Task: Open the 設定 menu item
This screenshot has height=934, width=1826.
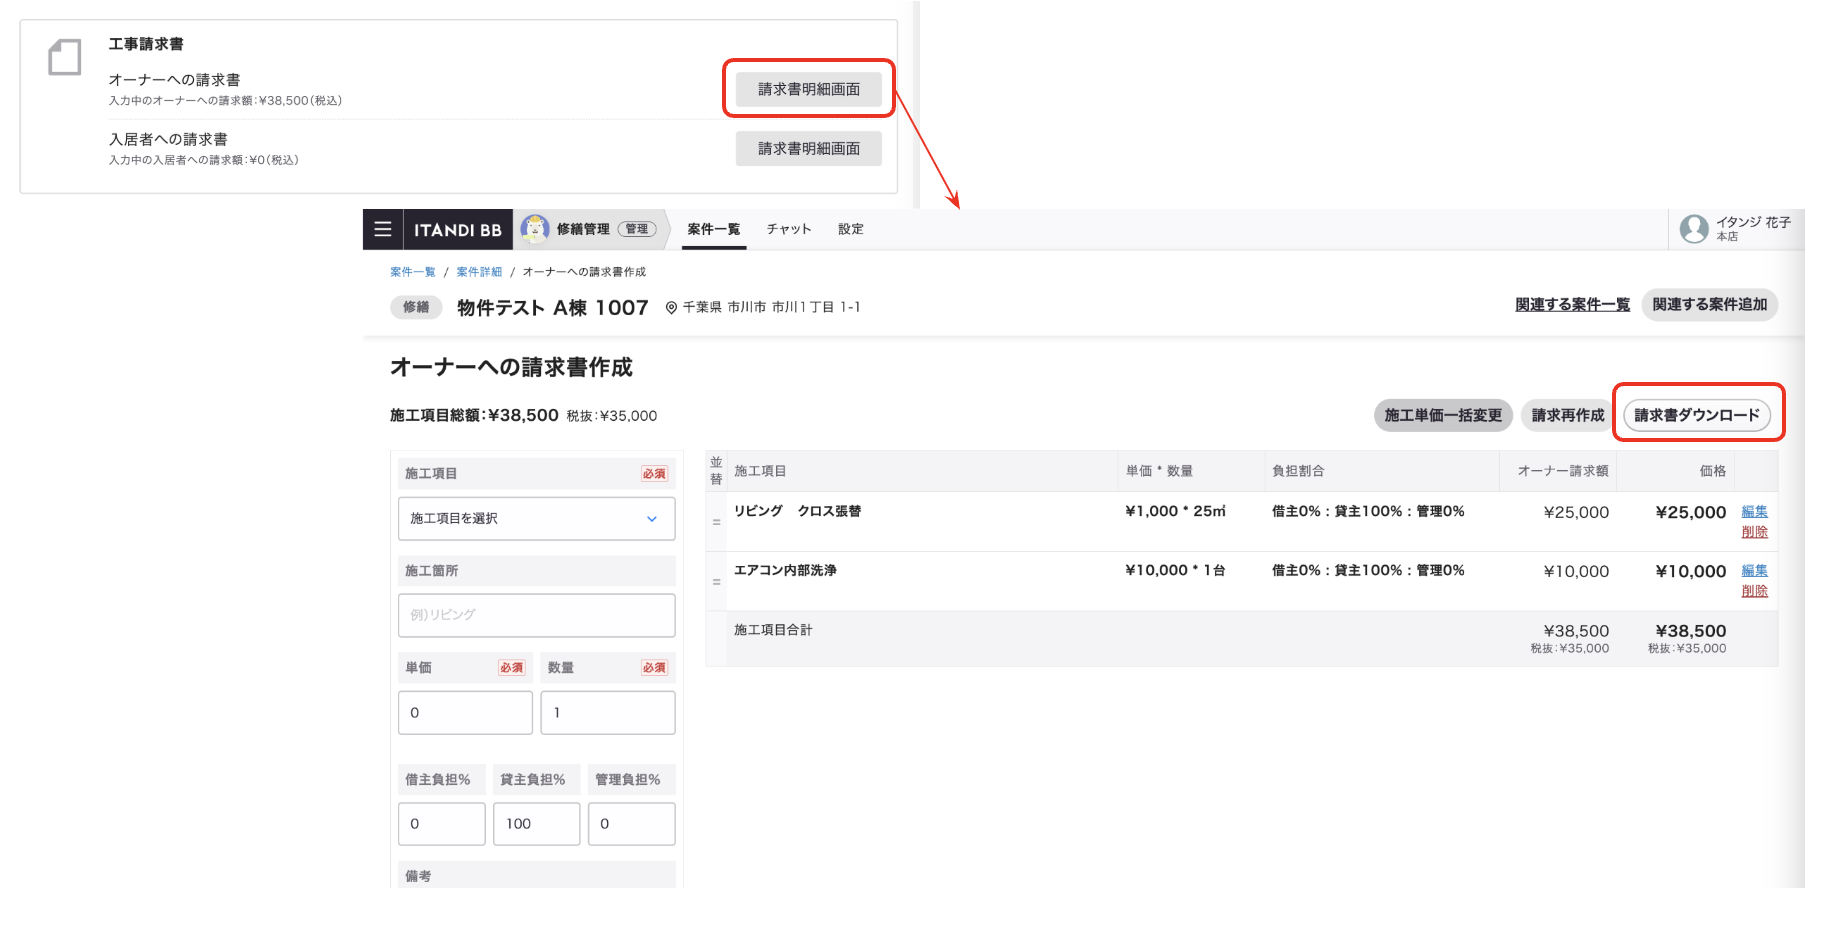Action: click(x=851, y=229)
